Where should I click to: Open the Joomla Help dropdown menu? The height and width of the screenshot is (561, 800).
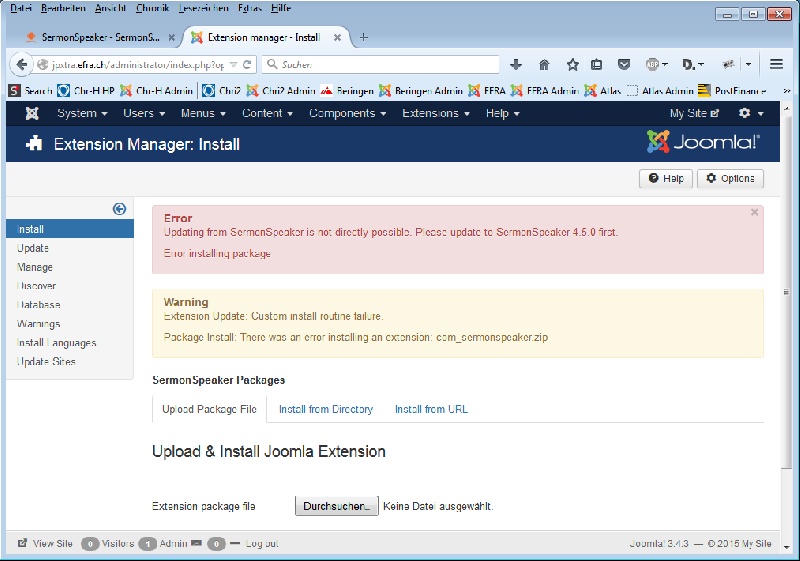[x=503, y=113]
